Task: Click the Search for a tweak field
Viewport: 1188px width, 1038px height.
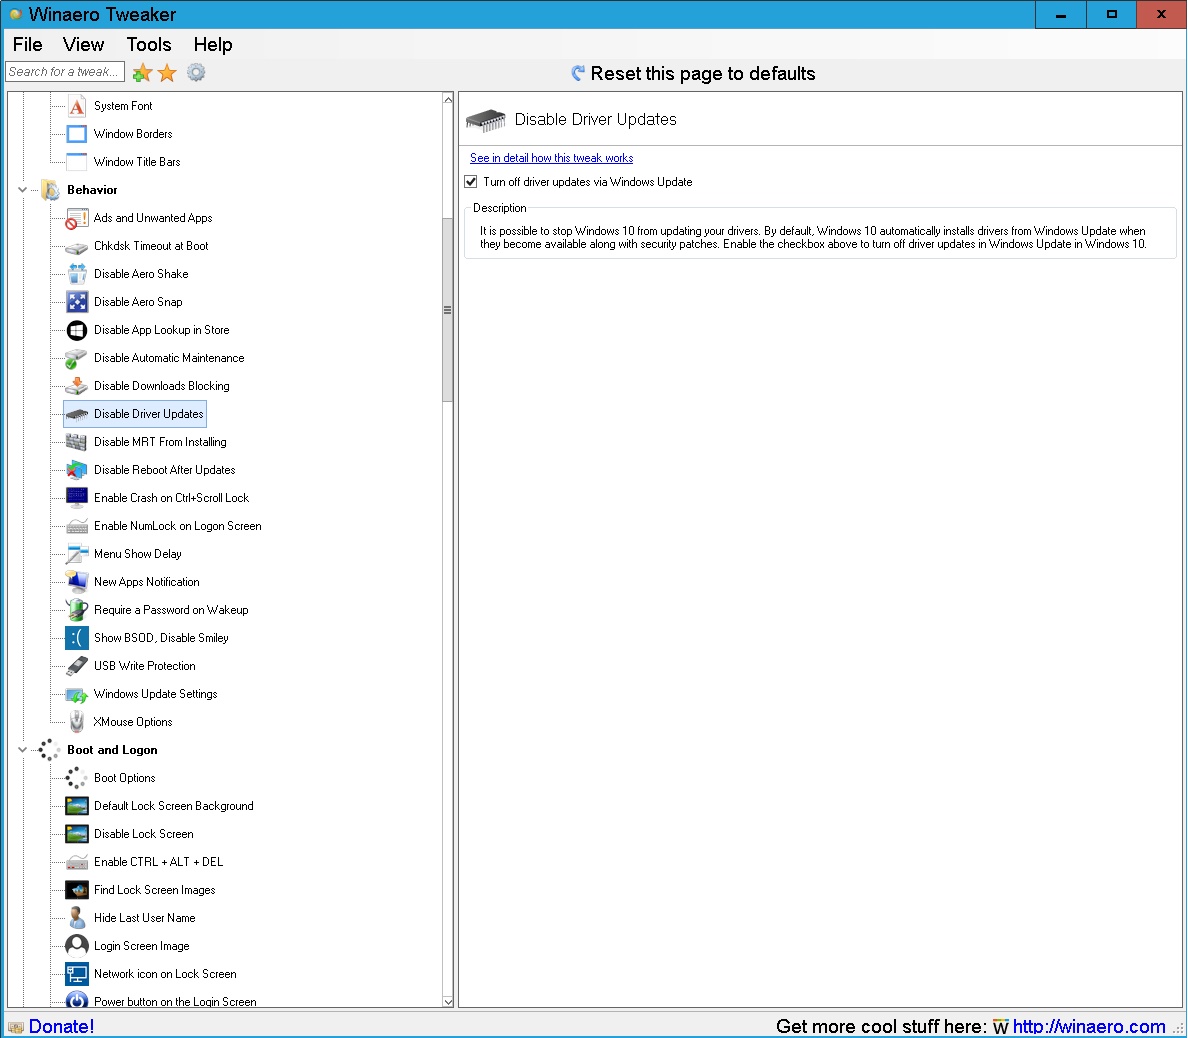Action: [65, 72]
